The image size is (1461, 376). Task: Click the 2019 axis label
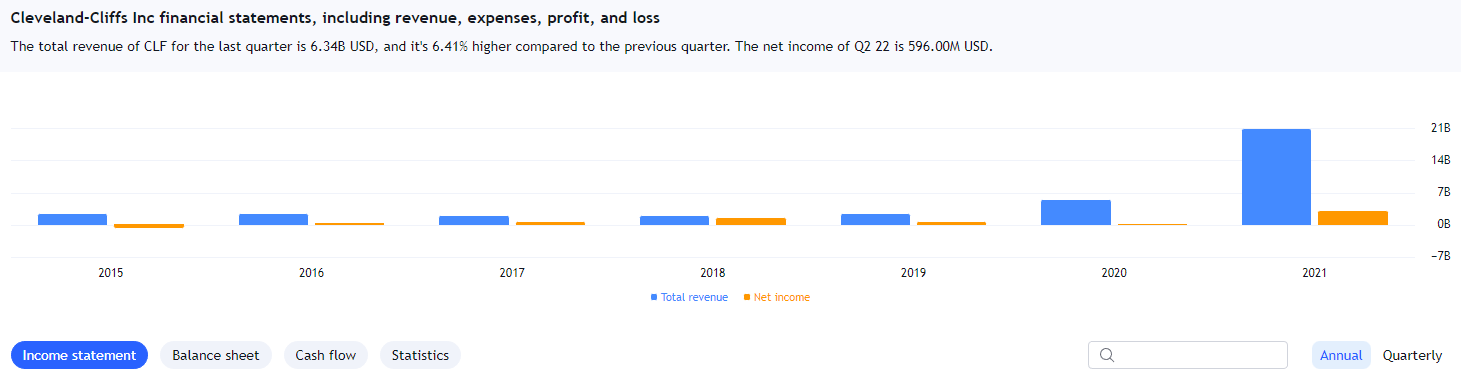coord(913,272)
